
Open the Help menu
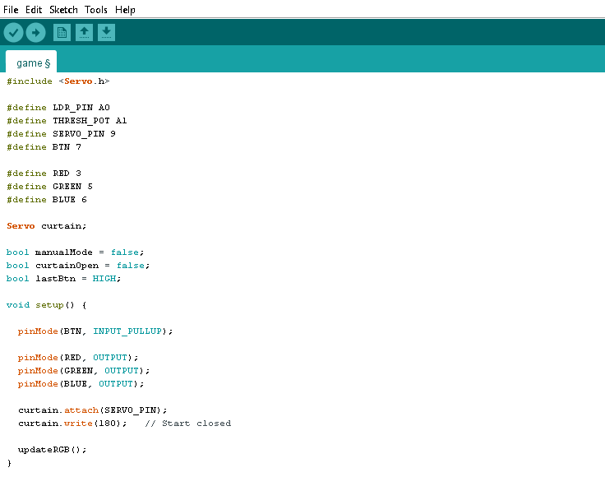(125, 10)
